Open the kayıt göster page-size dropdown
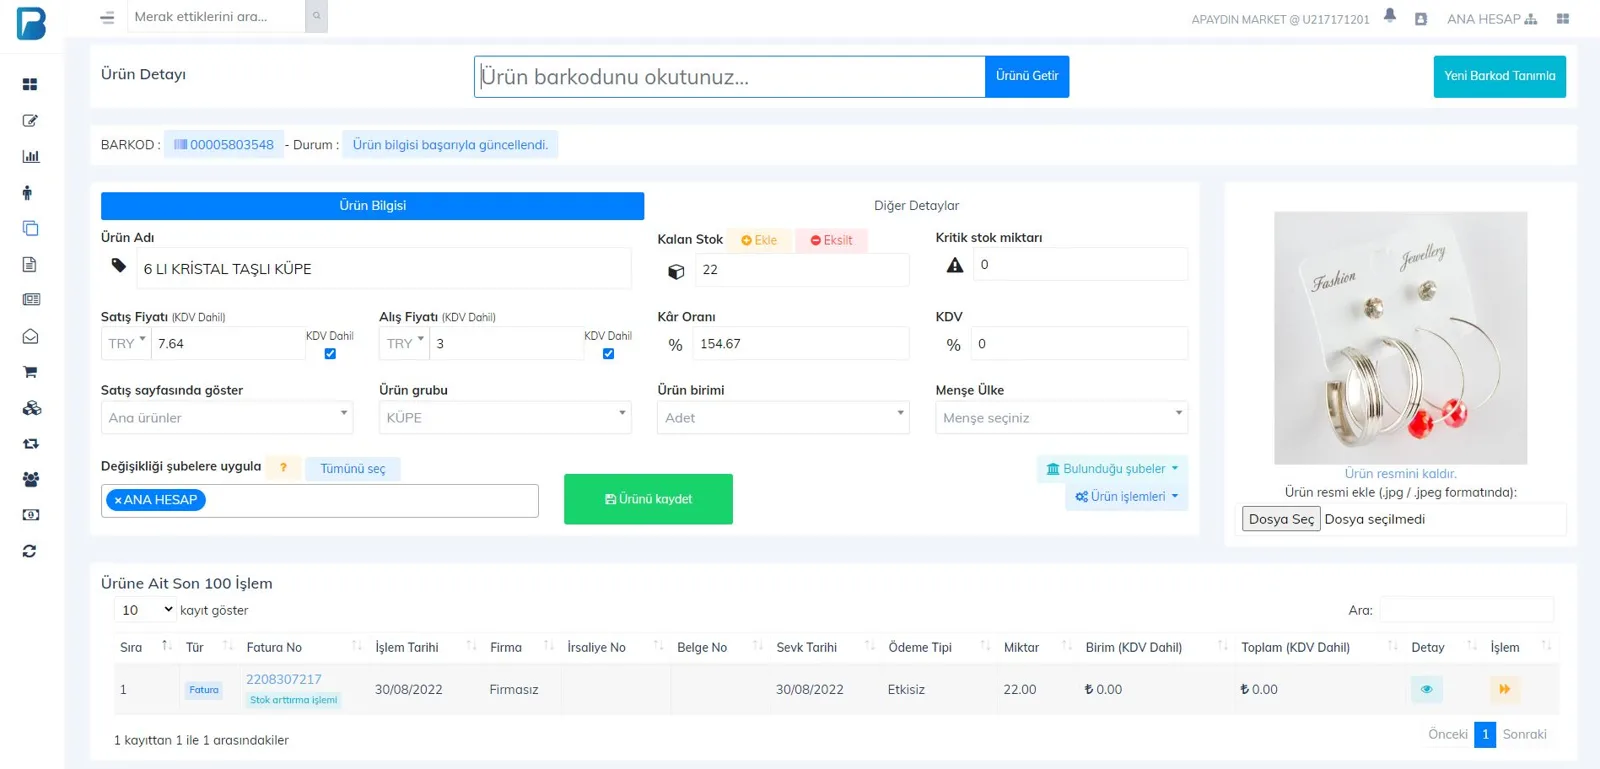The width and height of the screenshot is (1600, 769). [146, 610]
